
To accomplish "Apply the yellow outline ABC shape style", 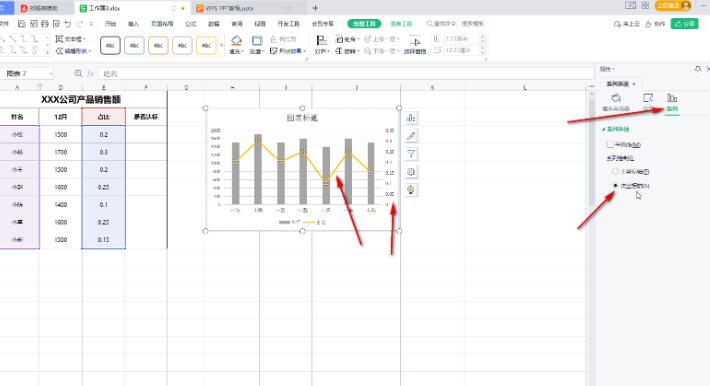I will 206,46.
